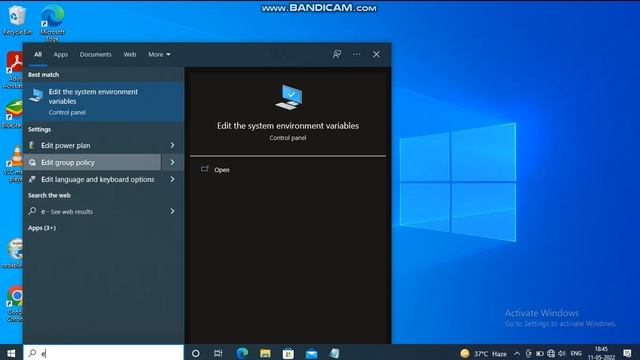The width and height of the screenshot is (640, 360).
Task: Close the search panel
Action: [376, 54]
